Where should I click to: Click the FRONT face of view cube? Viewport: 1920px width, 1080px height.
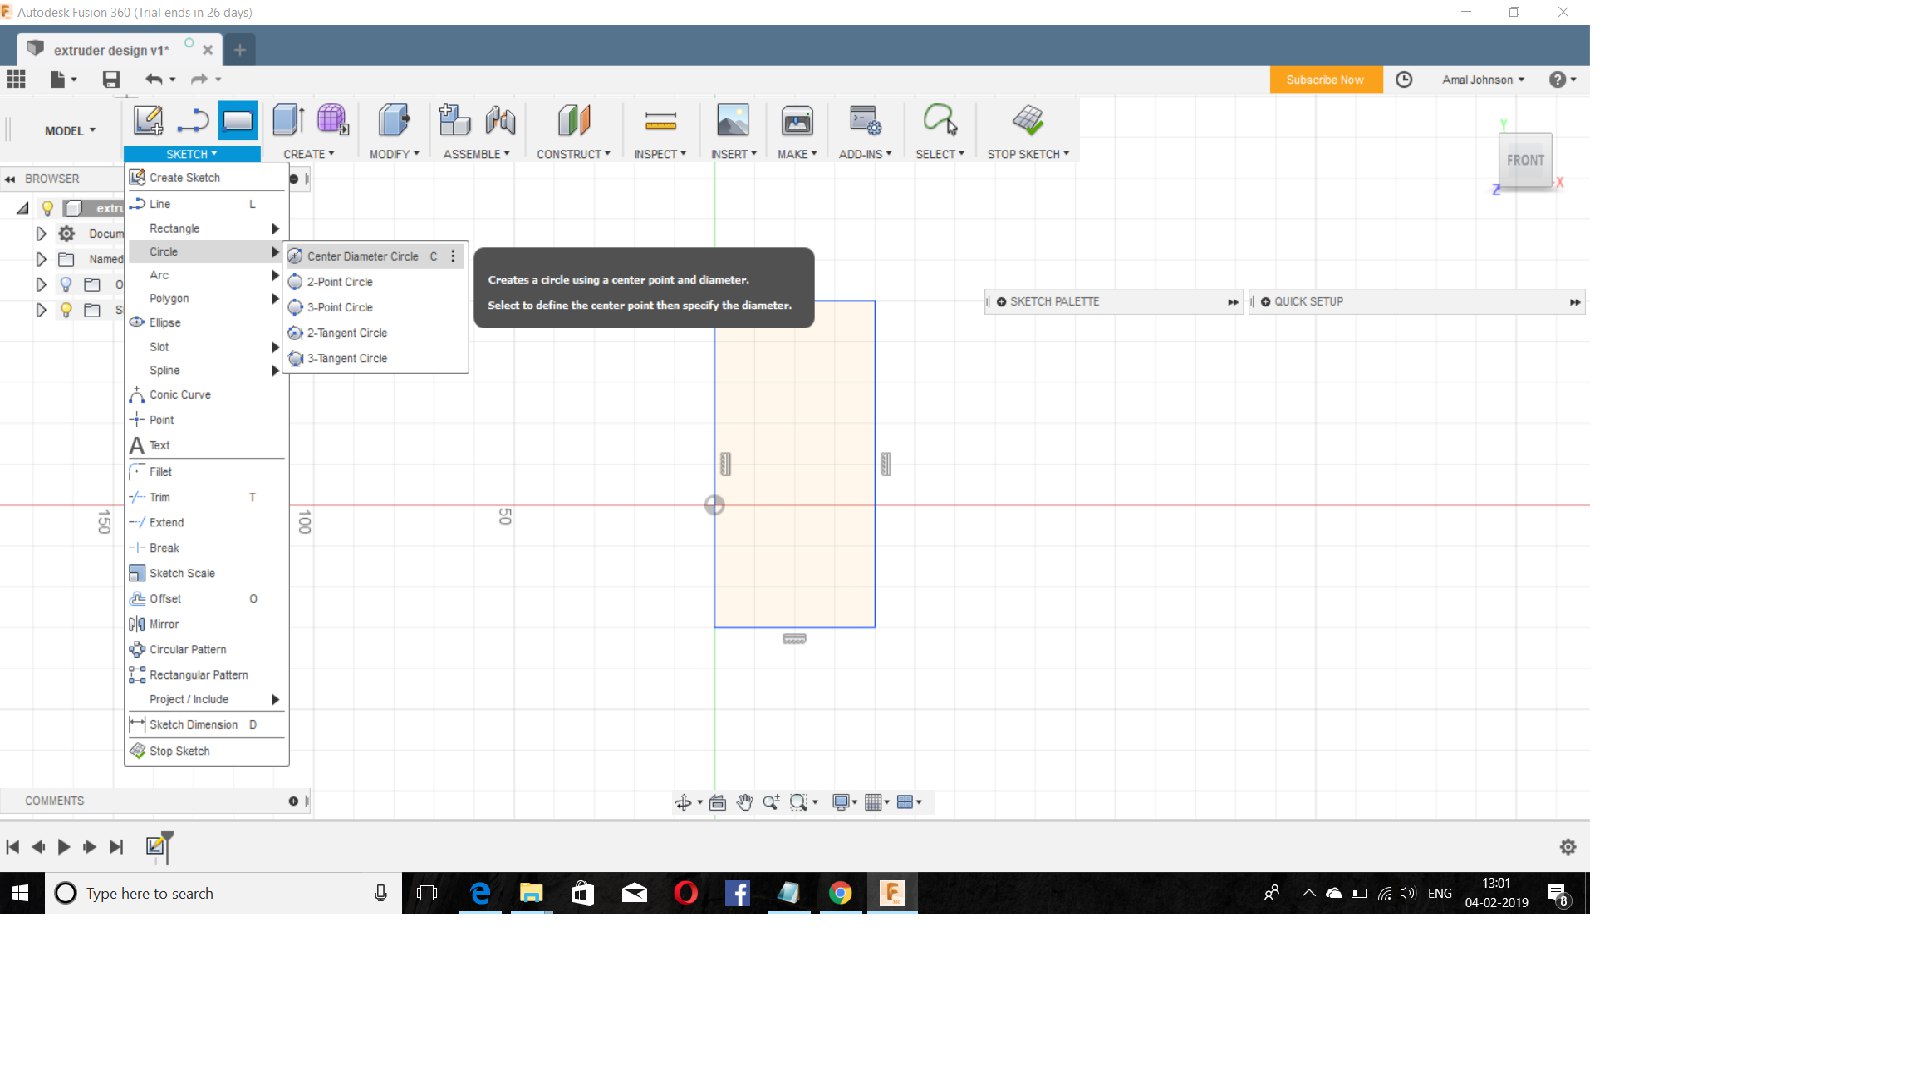point(1525,160)
